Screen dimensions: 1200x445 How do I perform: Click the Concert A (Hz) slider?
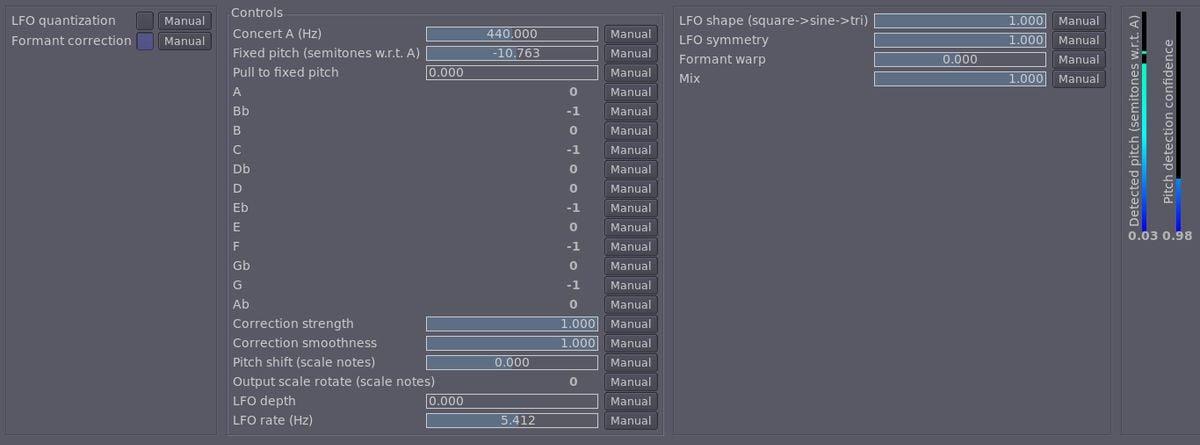click(512, 34)
